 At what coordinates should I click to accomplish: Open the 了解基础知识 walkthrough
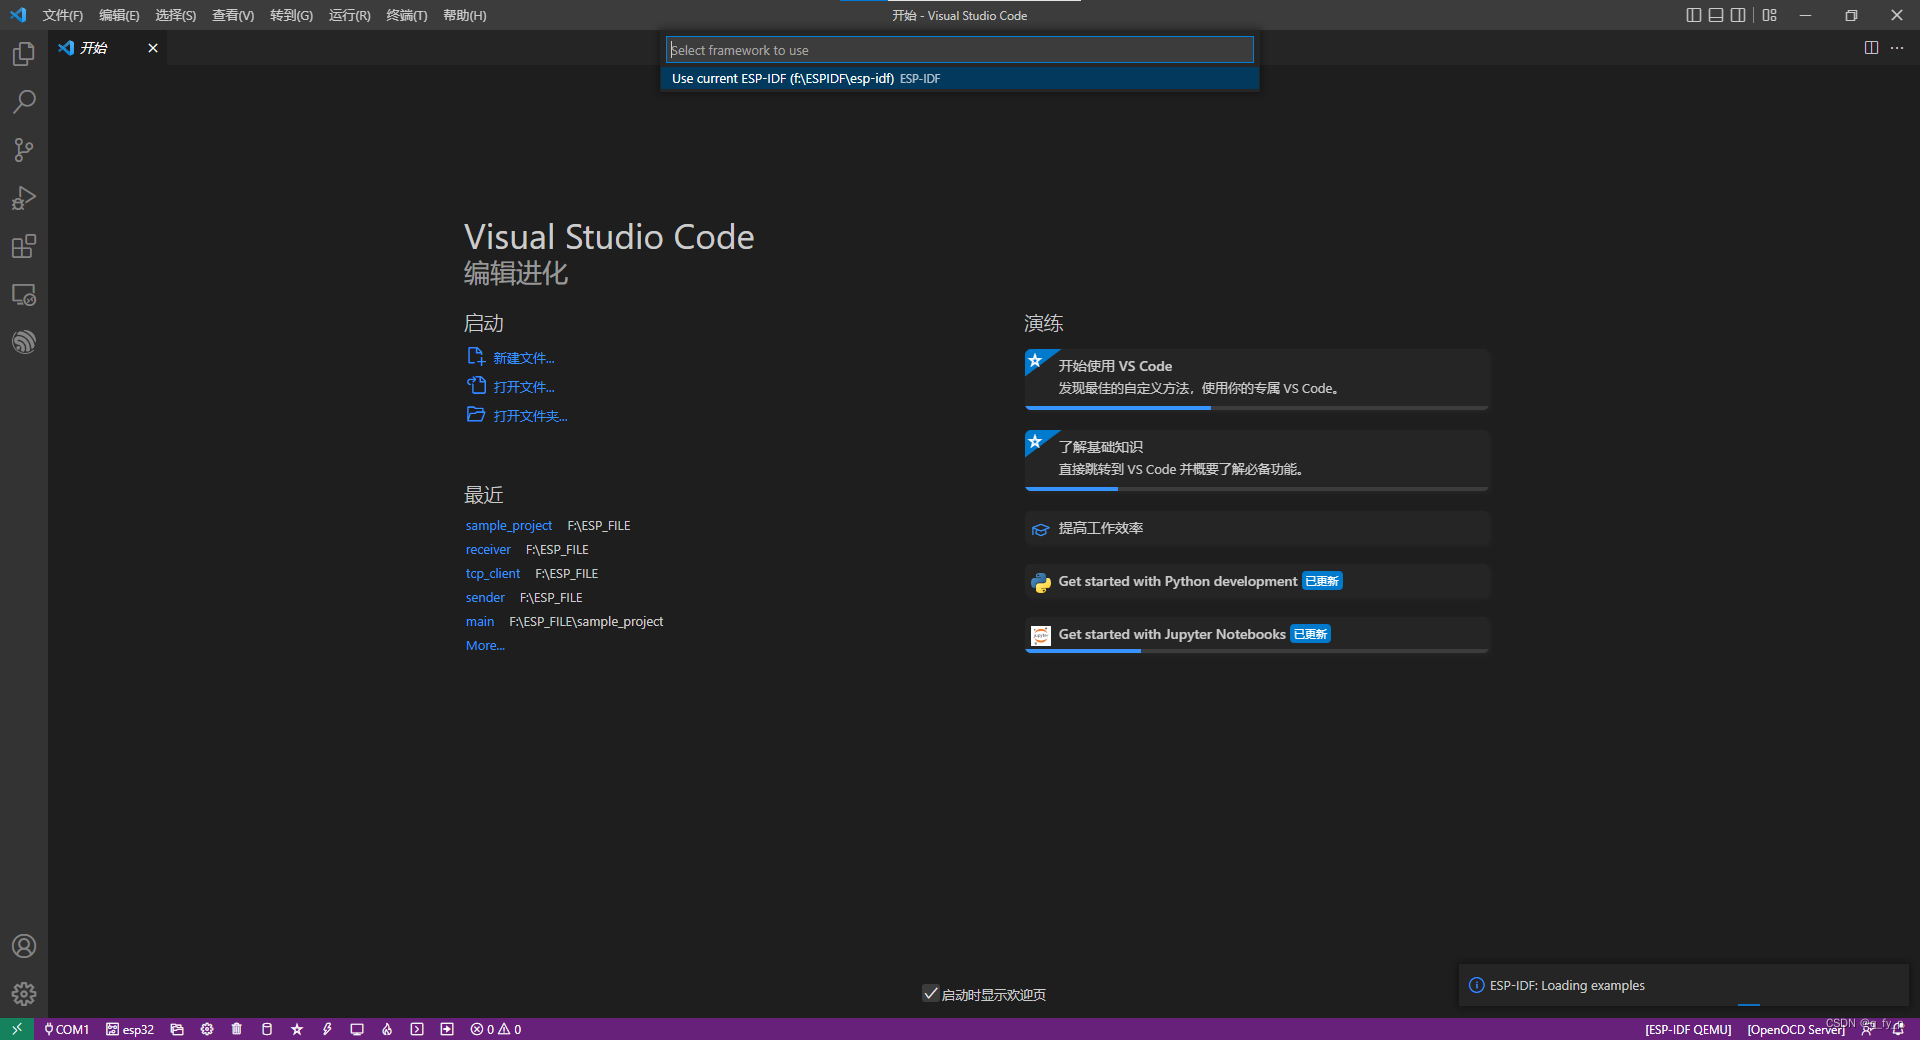1257,460
